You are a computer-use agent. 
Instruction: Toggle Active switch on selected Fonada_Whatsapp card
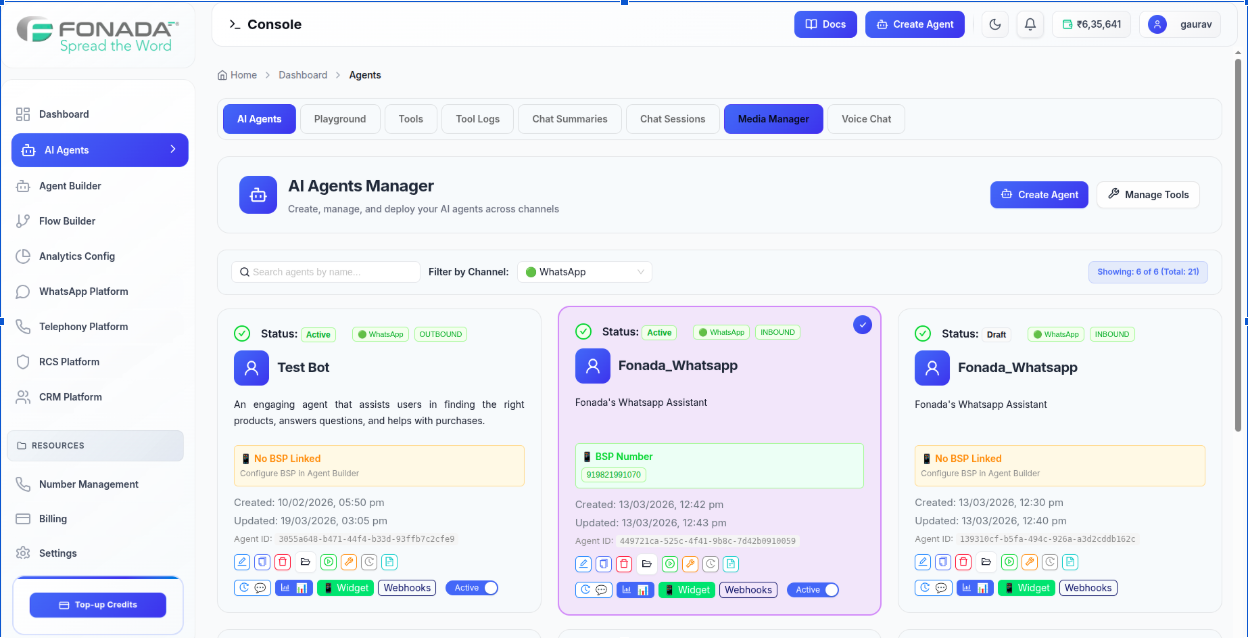[x=813, y=590]
